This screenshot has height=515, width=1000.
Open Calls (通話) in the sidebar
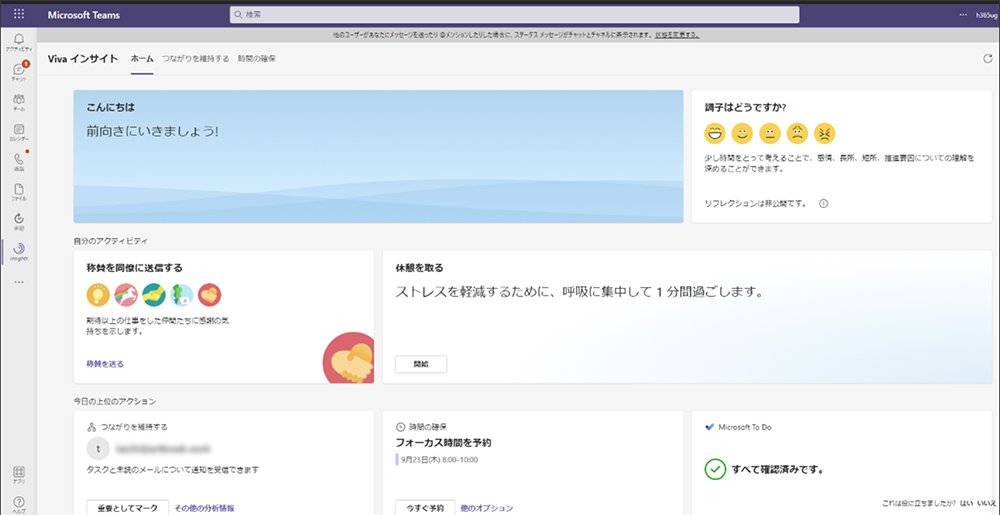coord(18,162)
